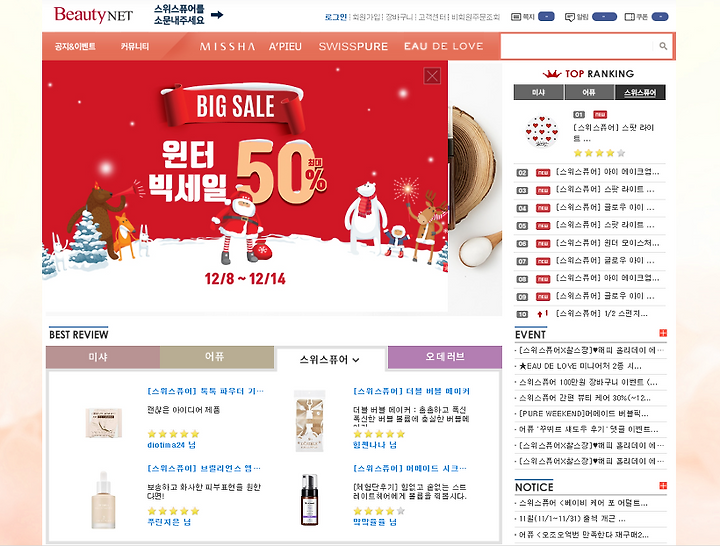Open the 쪽지 message icon
Screen dimensions: 720x546
click(x=516, y=17)
